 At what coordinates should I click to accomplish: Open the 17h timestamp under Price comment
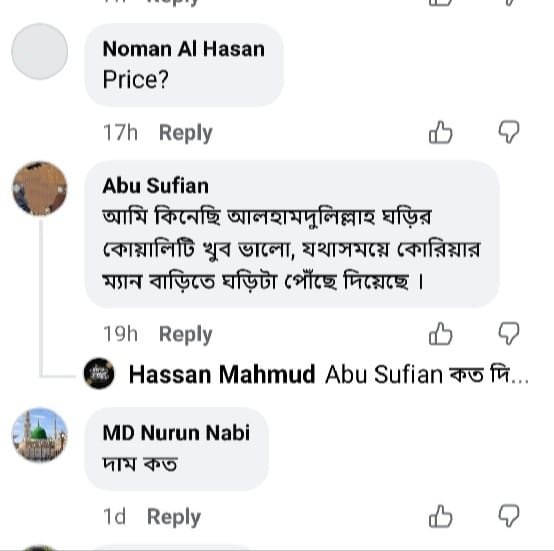click(x=120, y=133)
